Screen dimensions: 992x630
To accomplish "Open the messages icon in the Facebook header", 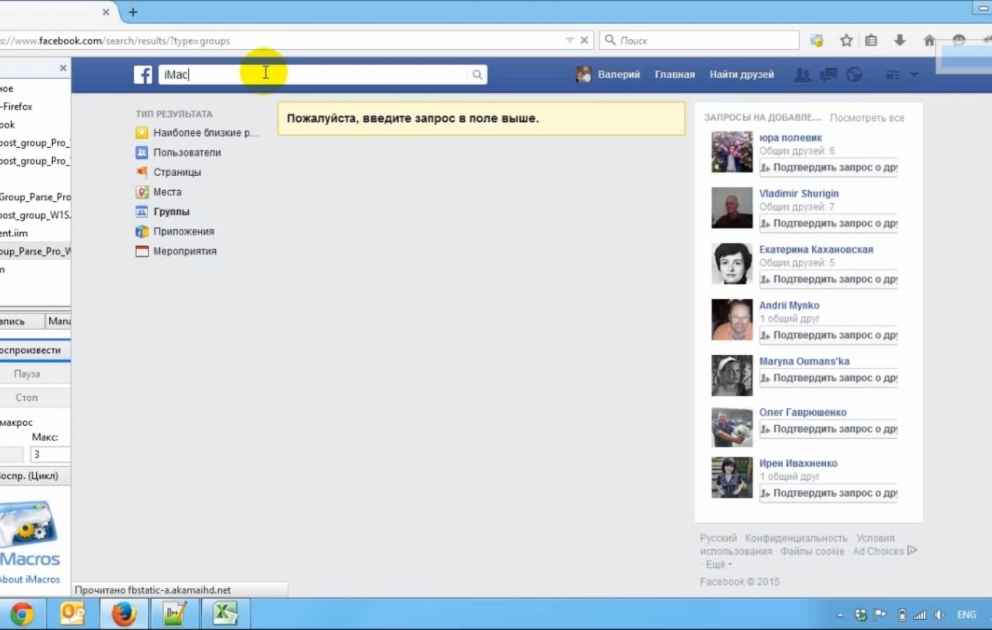I will tap(828, 75).
